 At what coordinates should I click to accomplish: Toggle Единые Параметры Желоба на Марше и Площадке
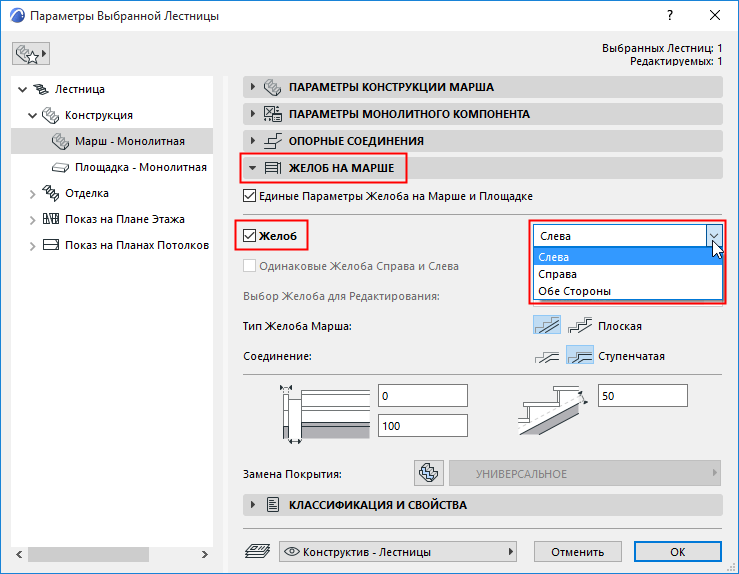249,196
